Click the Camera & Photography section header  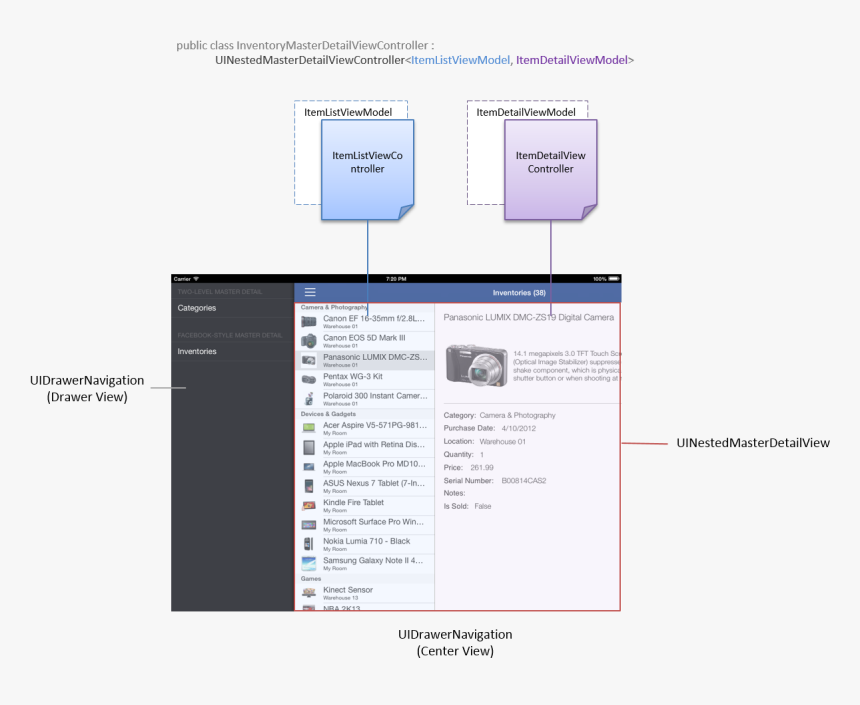coord(333,307)
